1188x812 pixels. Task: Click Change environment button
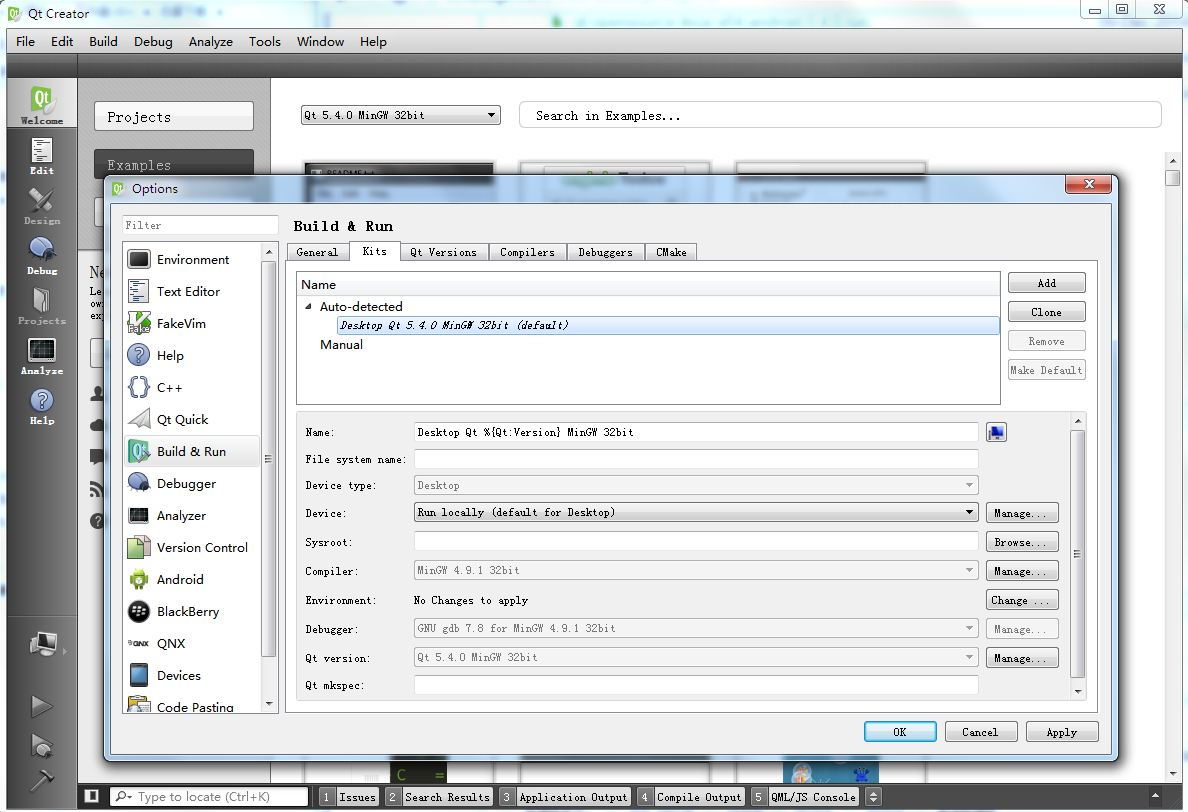click(1021, 600)
